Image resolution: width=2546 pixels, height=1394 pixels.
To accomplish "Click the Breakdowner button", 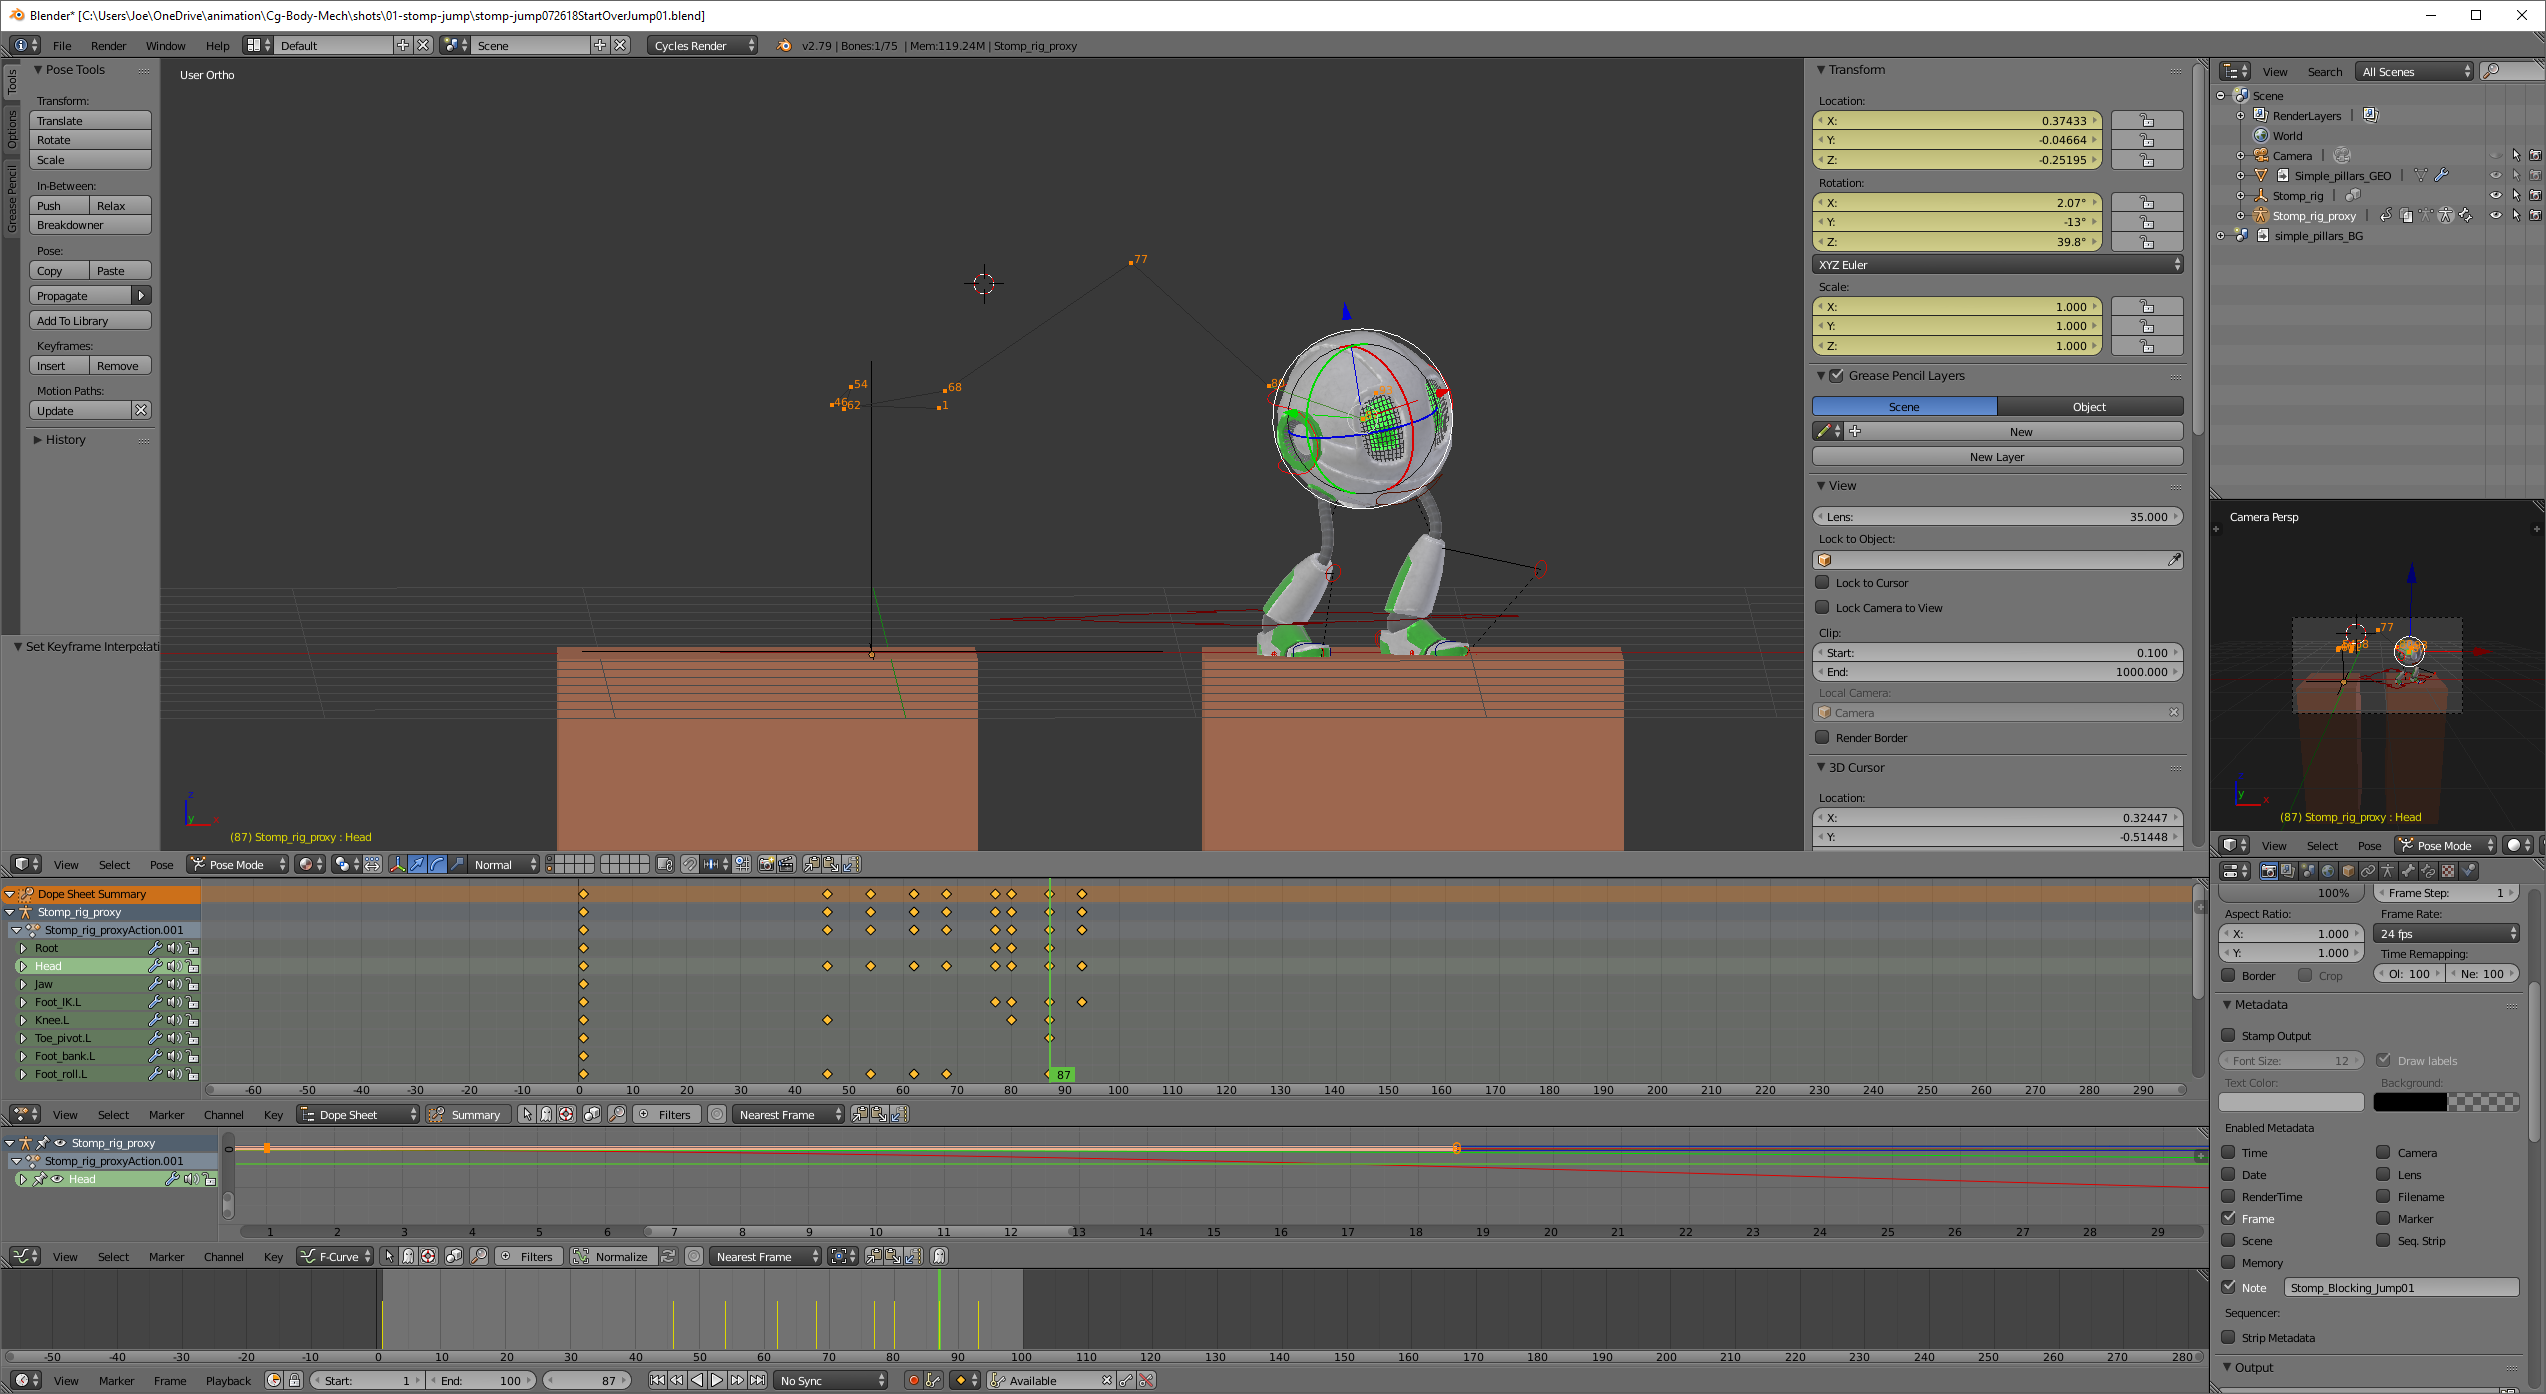I will (89, 225).
